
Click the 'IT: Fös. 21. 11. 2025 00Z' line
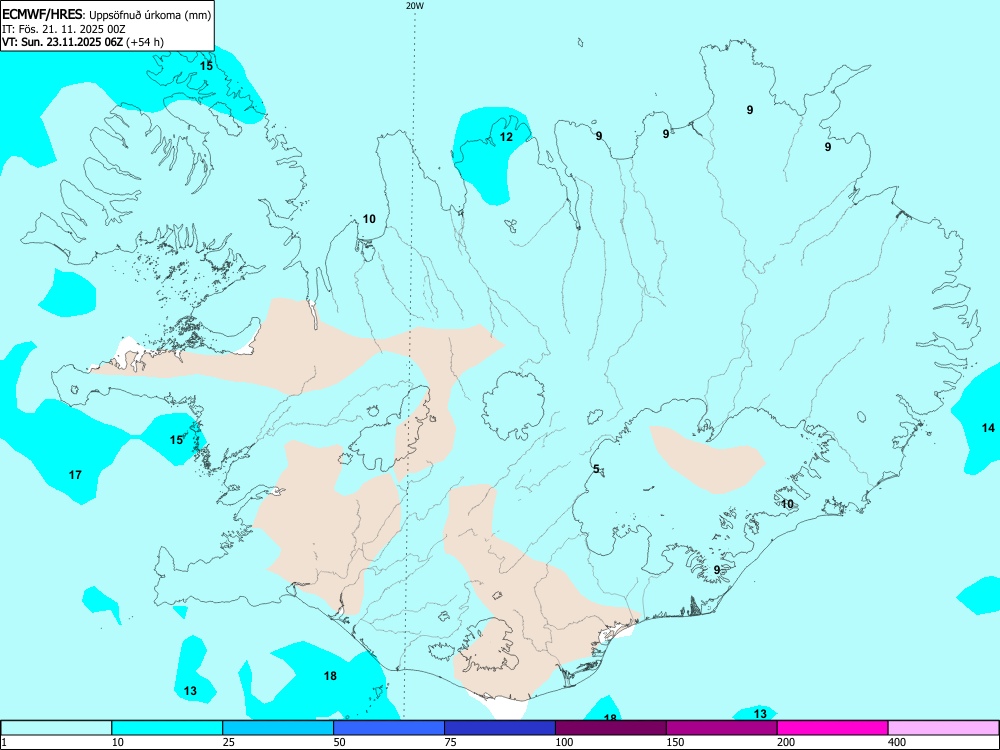(62, 29)
